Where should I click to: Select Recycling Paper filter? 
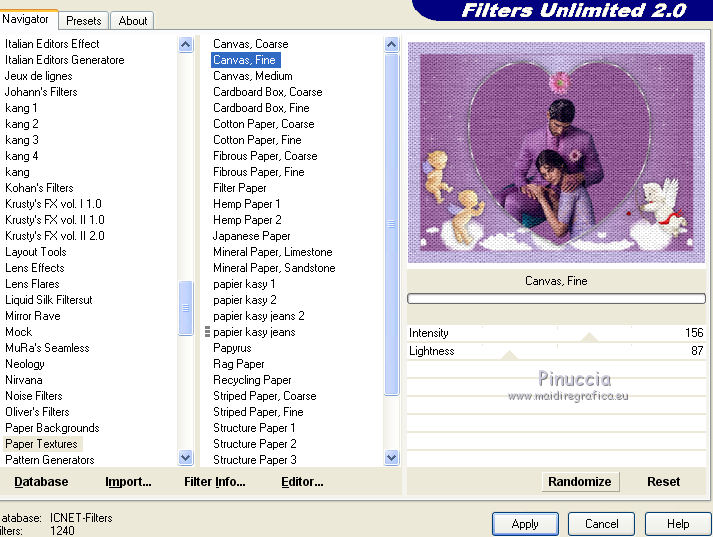tap(252, 380)
